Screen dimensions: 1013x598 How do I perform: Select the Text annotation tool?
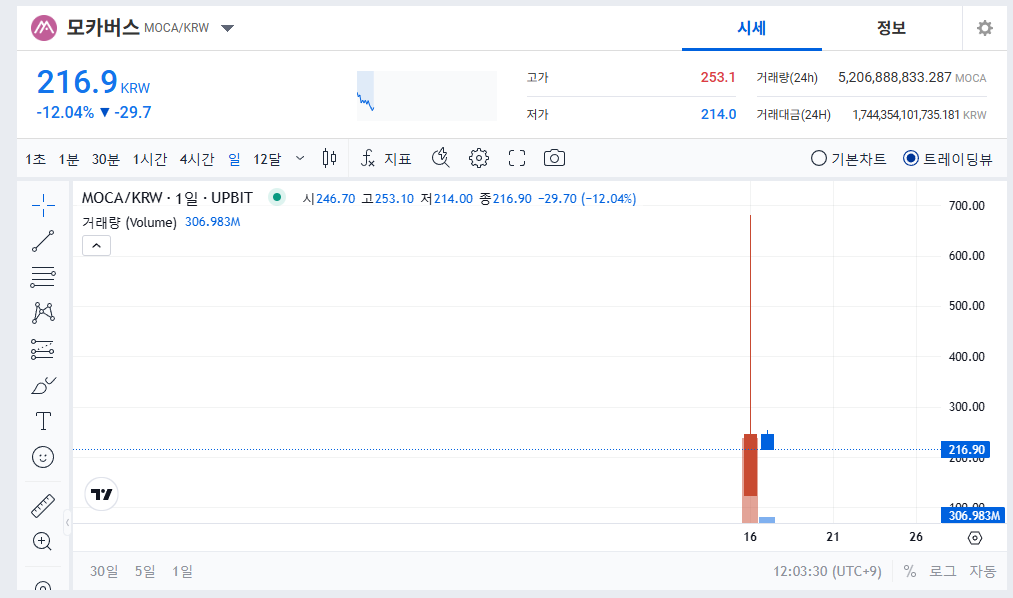[43, 421]
